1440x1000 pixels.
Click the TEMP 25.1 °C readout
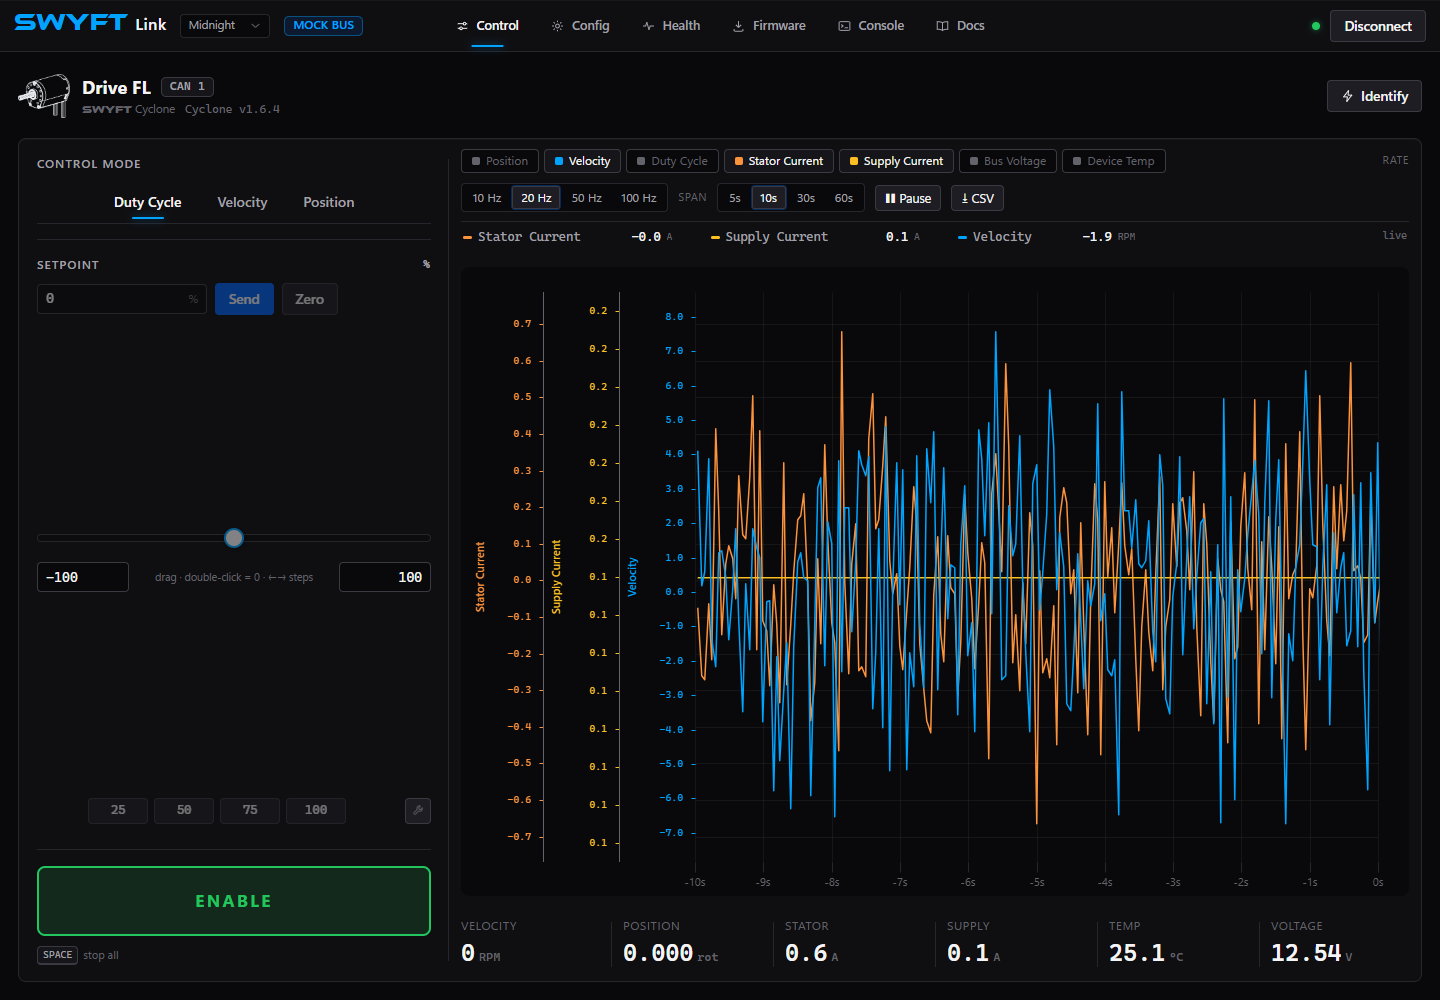pyautogui.click(x=1146, y=943)
